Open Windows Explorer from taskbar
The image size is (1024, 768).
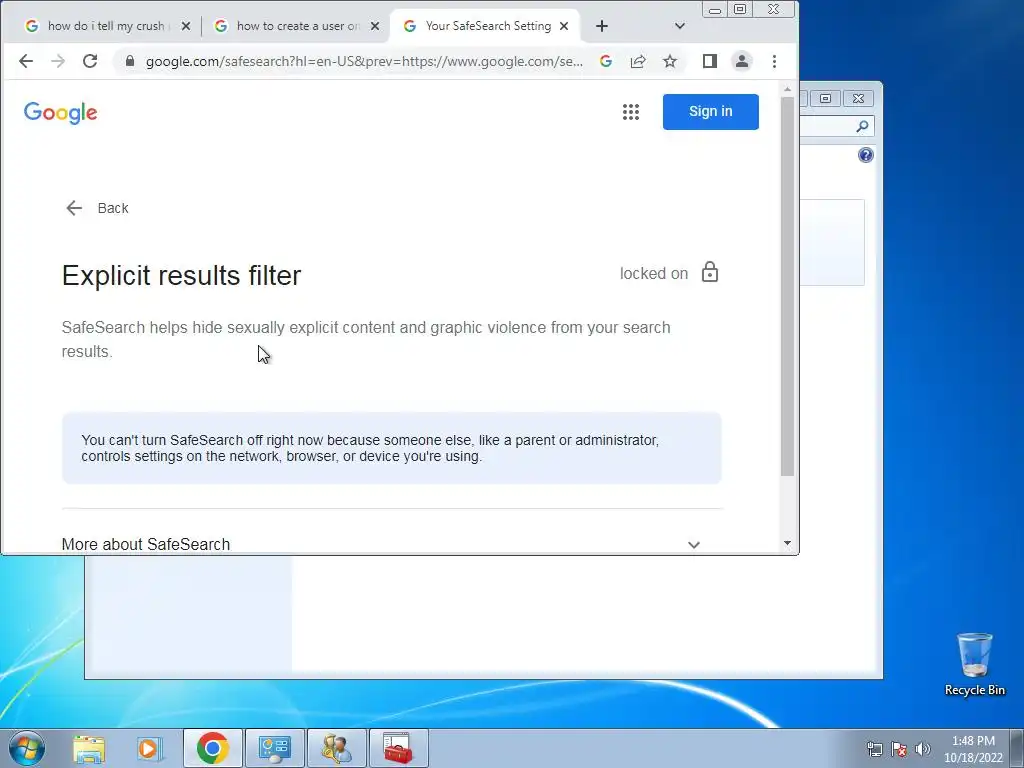pyautogui.click(x=89, y=748)
